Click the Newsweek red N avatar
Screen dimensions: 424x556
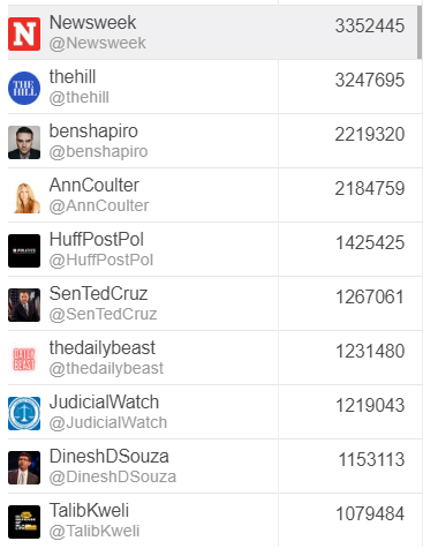pyautogui.click(x=24, y=34)
